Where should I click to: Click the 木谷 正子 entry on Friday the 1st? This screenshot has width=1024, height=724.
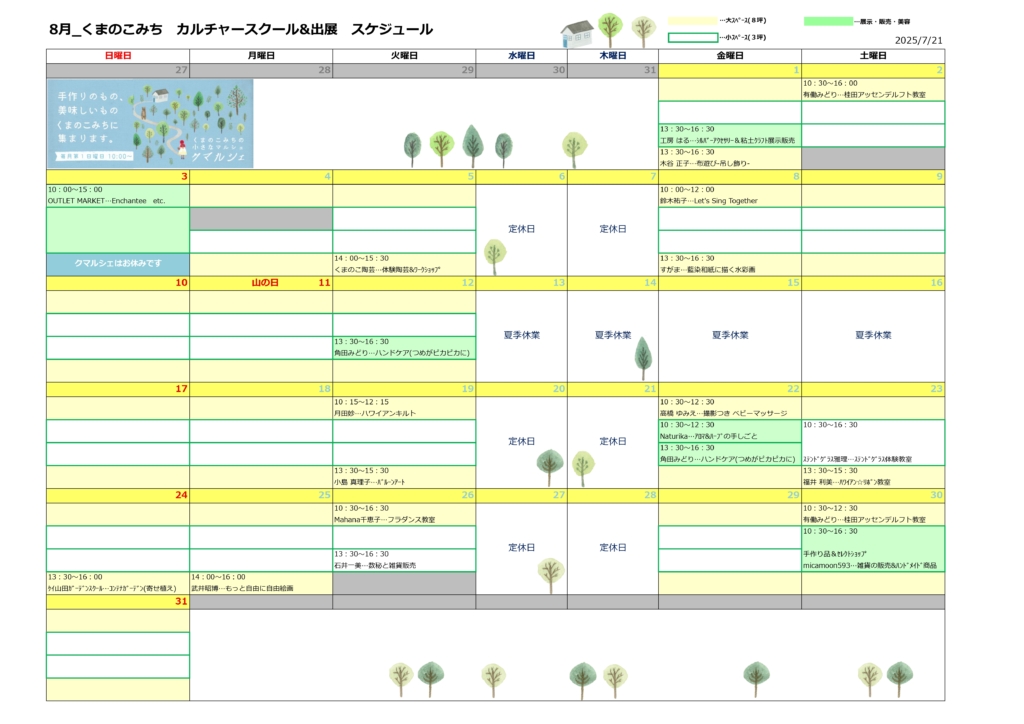point(705,163)
